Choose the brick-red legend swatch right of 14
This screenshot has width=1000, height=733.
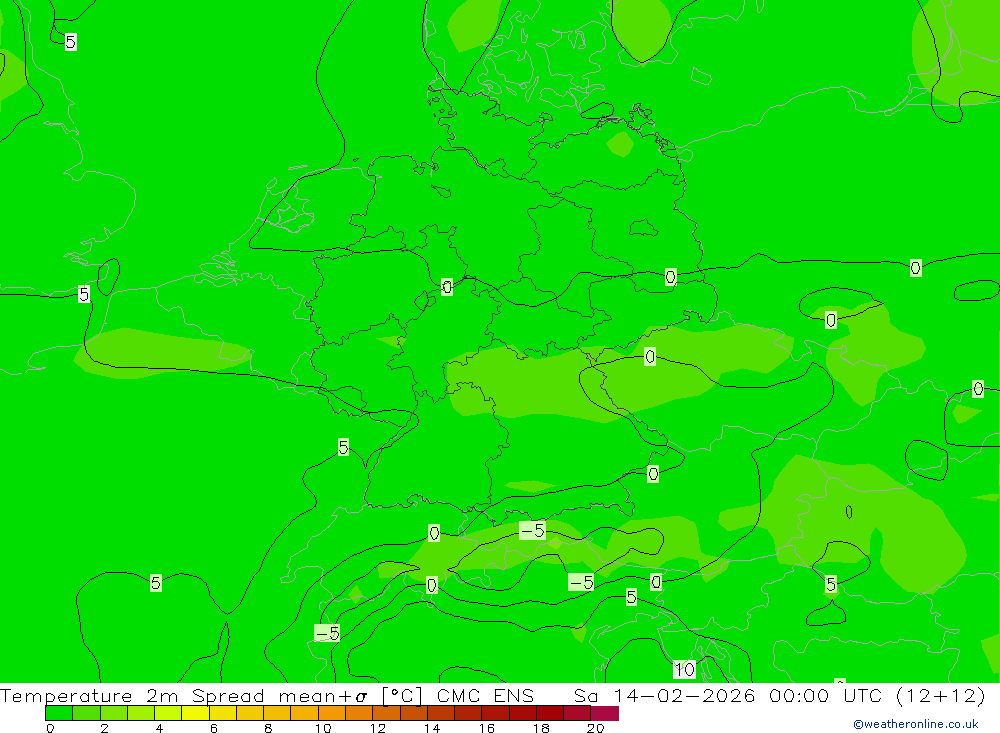[x=441, y=713]
